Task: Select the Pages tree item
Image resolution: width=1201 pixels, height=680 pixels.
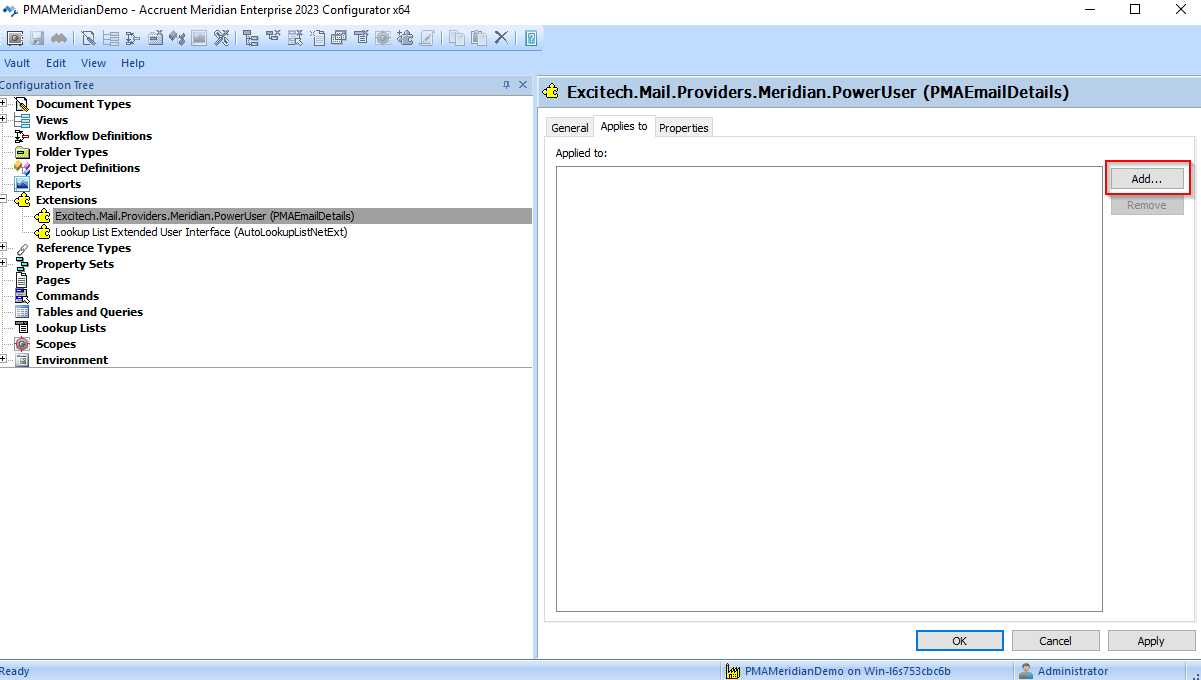Action: (53, 280)
